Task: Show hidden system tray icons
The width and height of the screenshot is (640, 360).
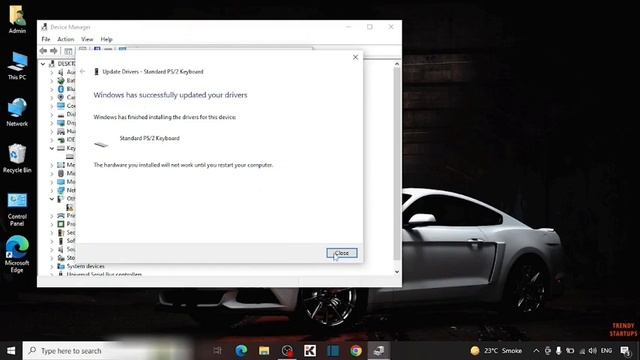Action: click(x=536, y=351)
